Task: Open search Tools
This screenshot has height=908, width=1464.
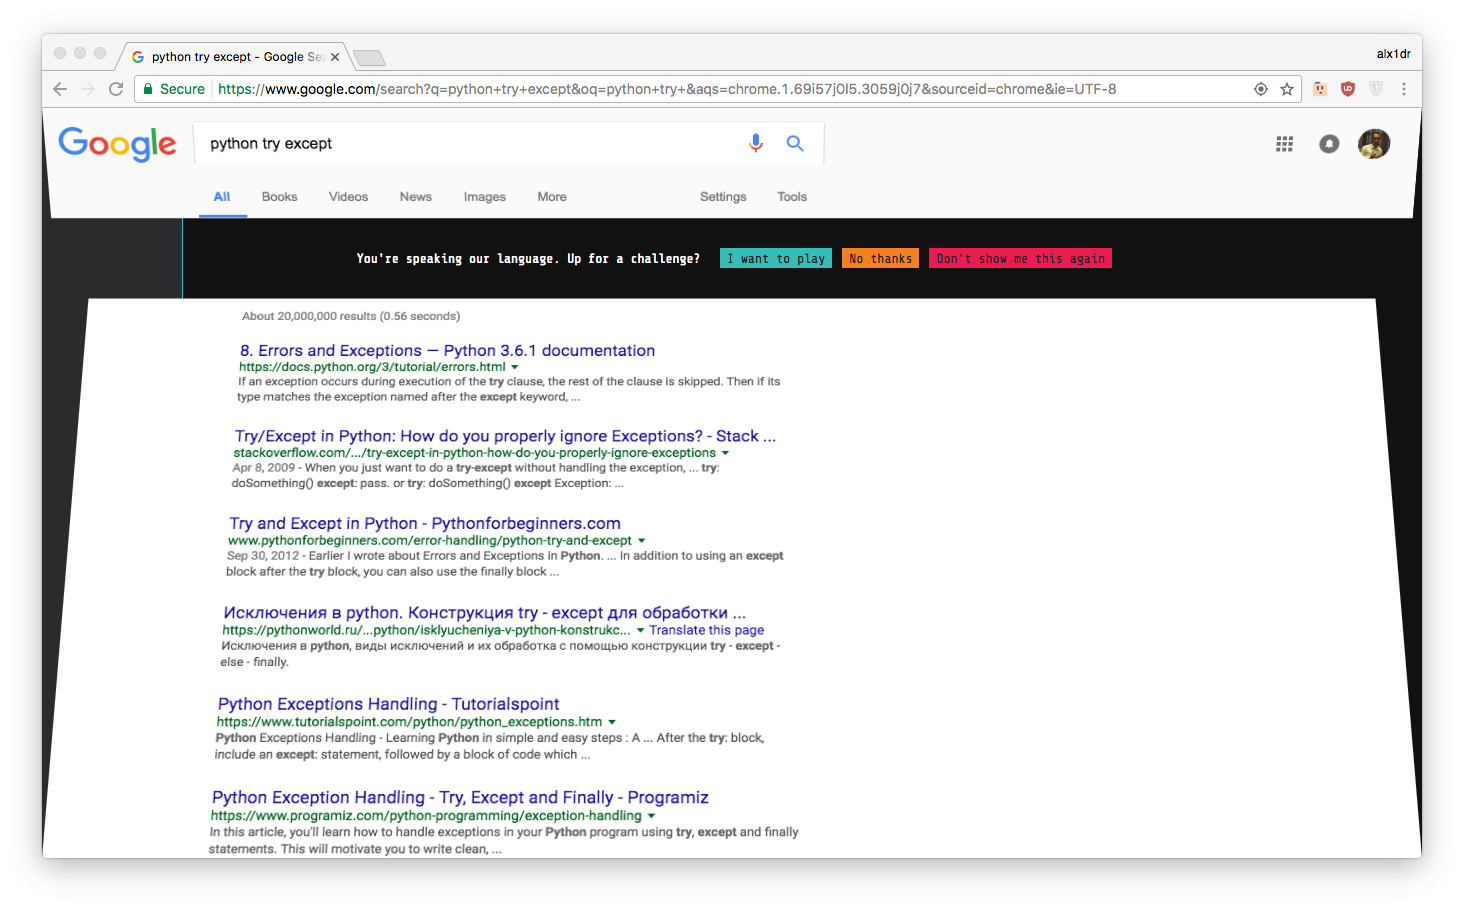Action: [x=792, y=197]
